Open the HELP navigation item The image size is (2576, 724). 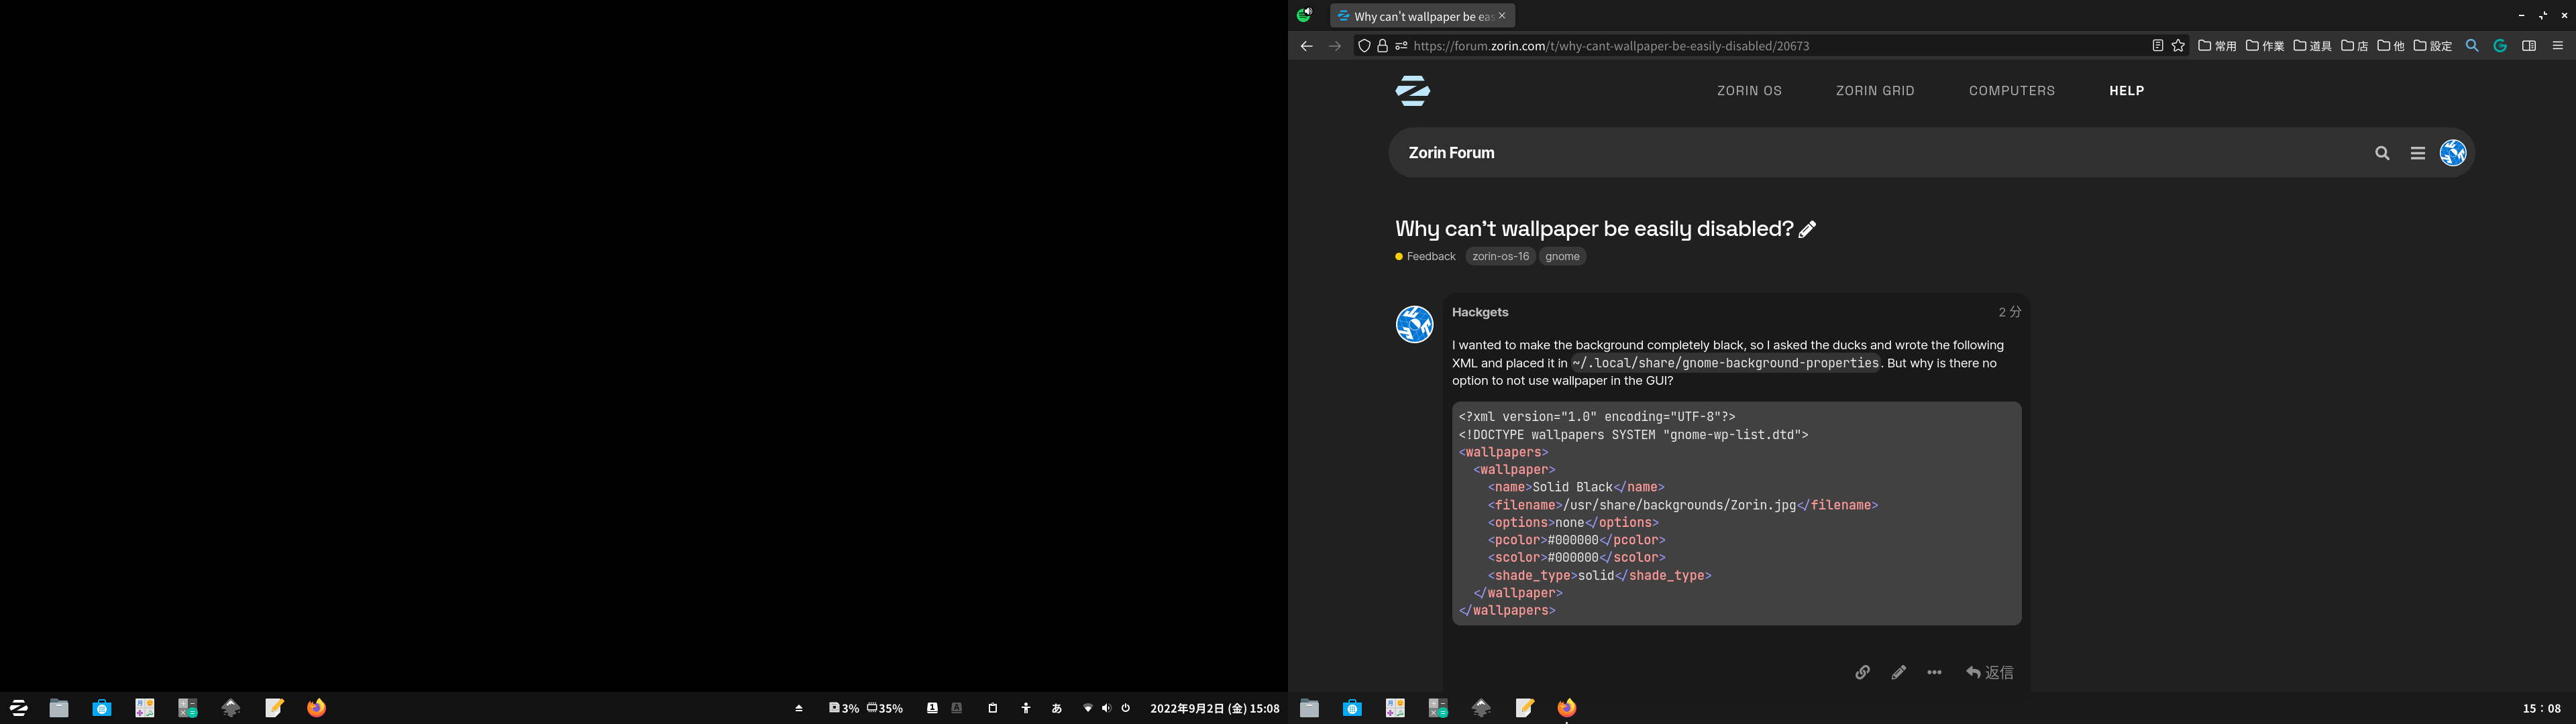[x=2126, y=91]
